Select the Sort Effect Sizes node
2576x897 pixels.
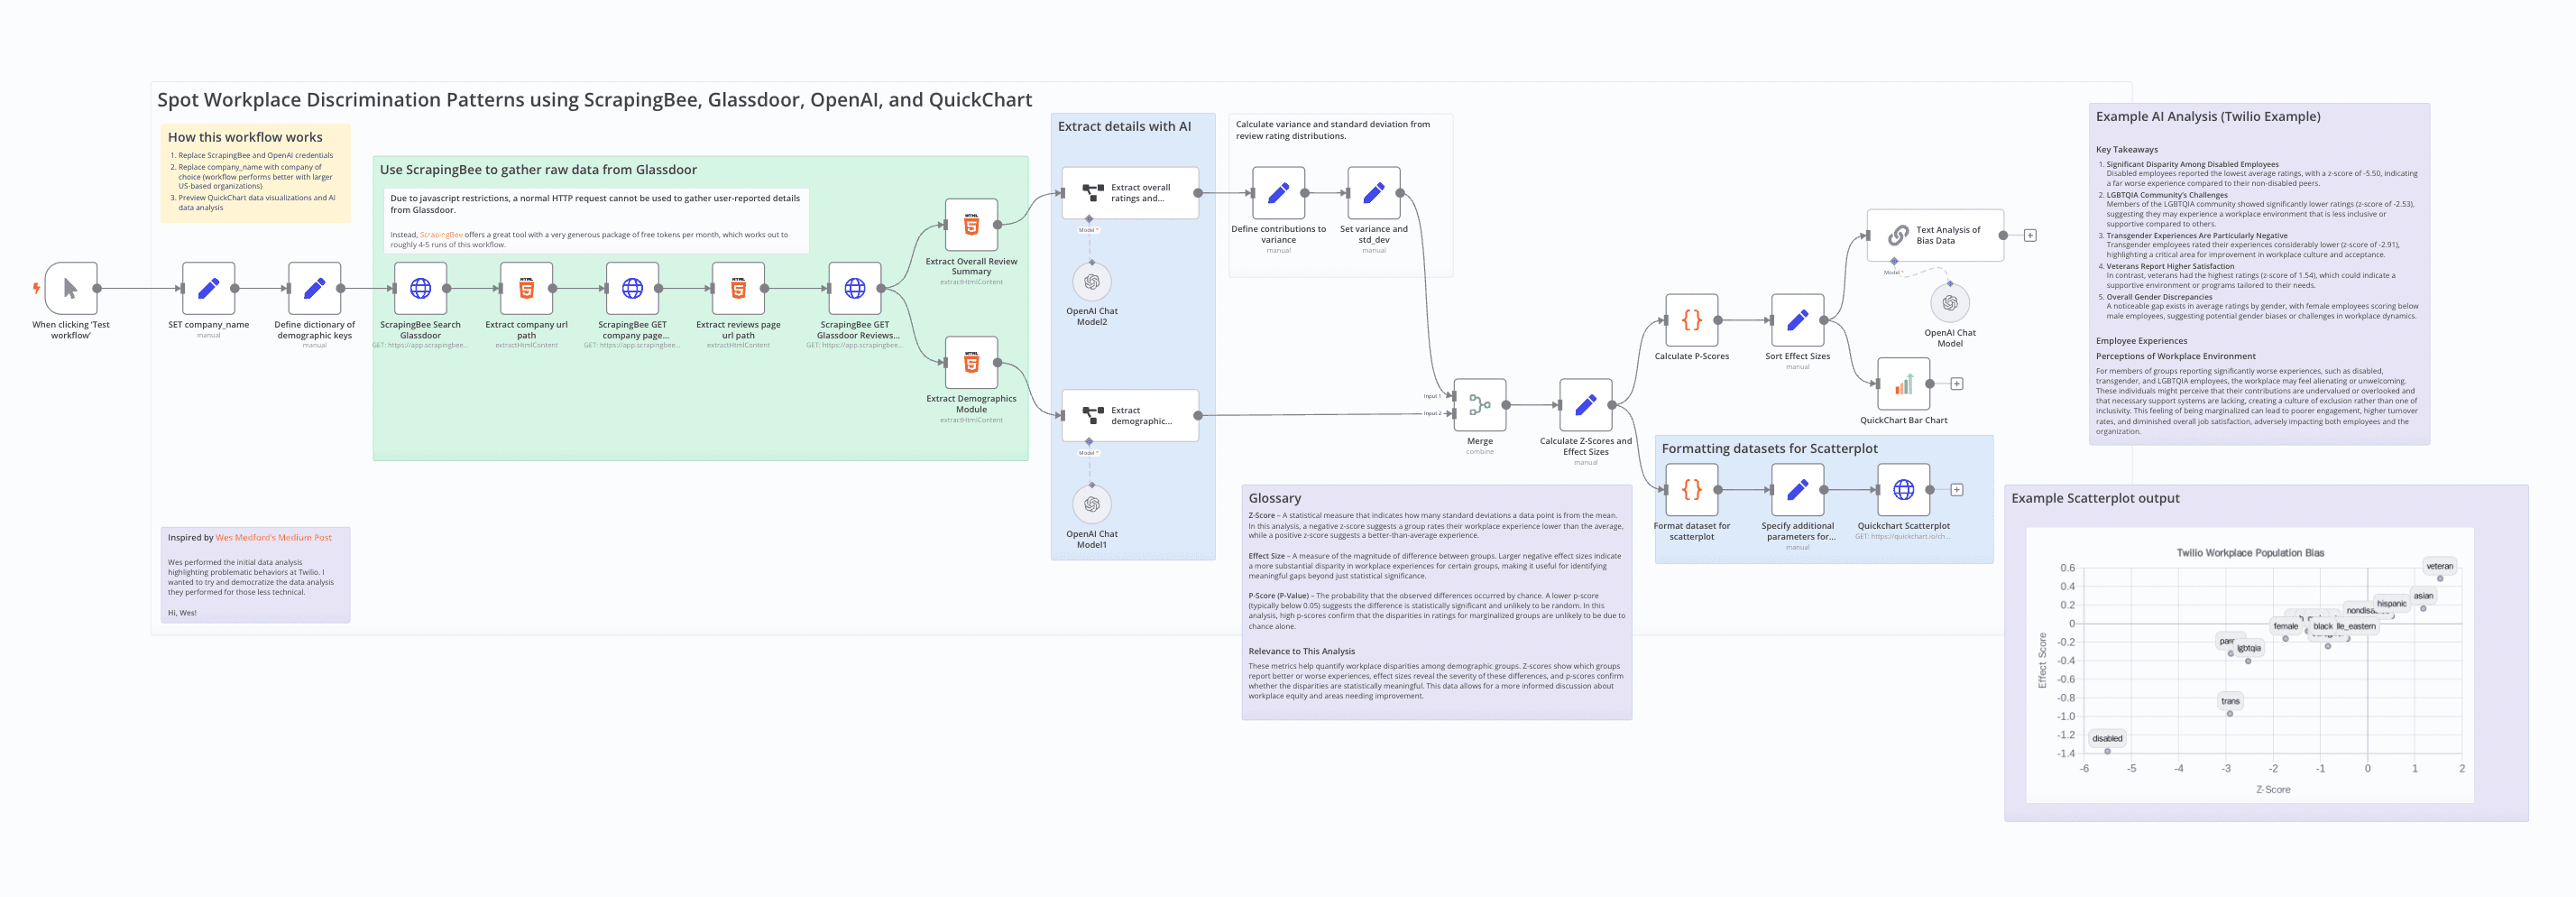[x=1798, y=320]
